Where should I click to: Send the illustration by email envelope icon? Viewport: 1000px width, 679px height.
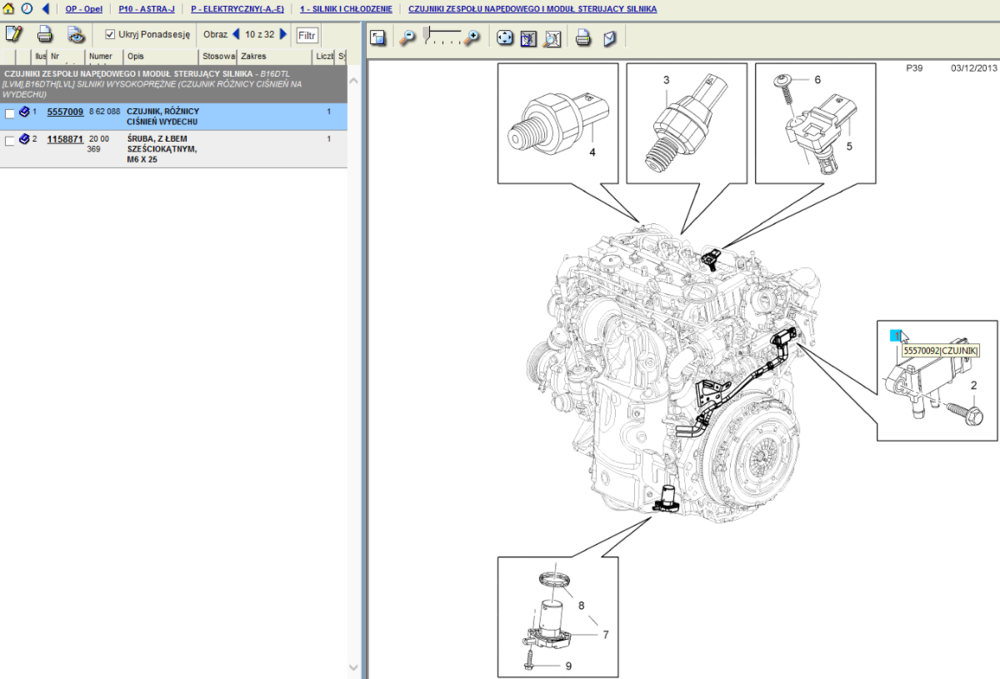610,38
